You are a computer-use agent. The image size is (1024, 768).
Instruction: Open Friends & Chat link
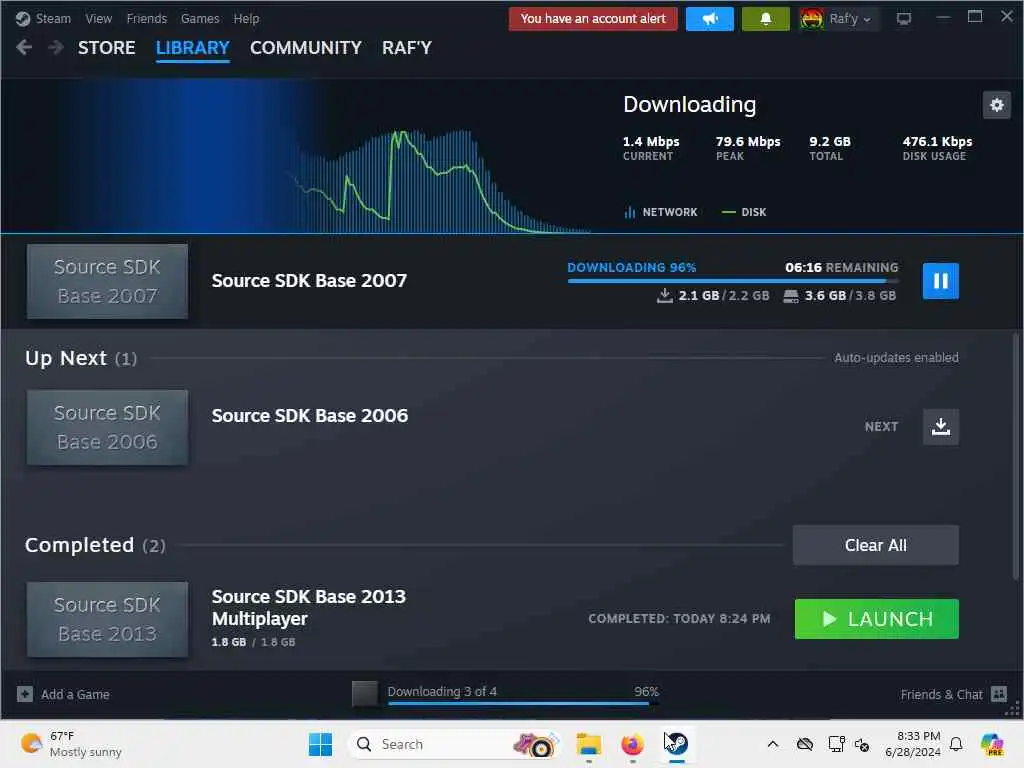(x=941, y=694)
